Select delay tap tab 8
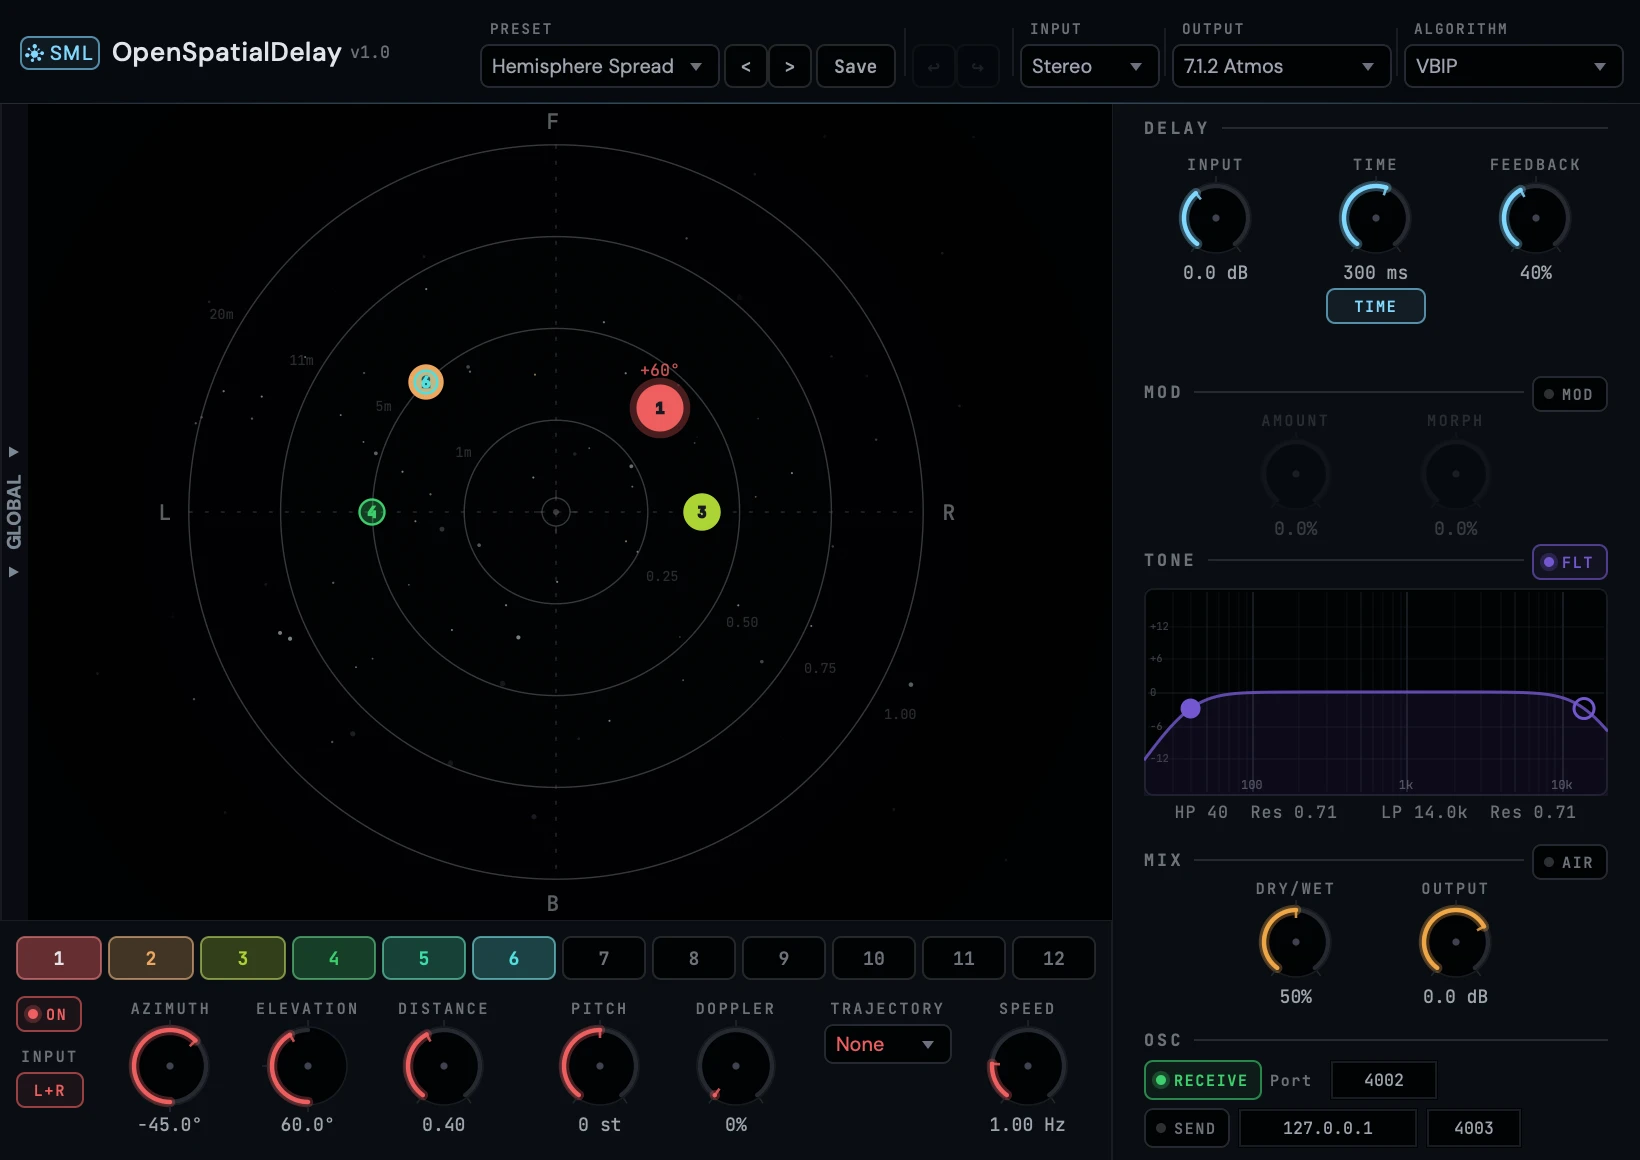This screenshot has height=1160, width=1640. click(x=694, y=958)
